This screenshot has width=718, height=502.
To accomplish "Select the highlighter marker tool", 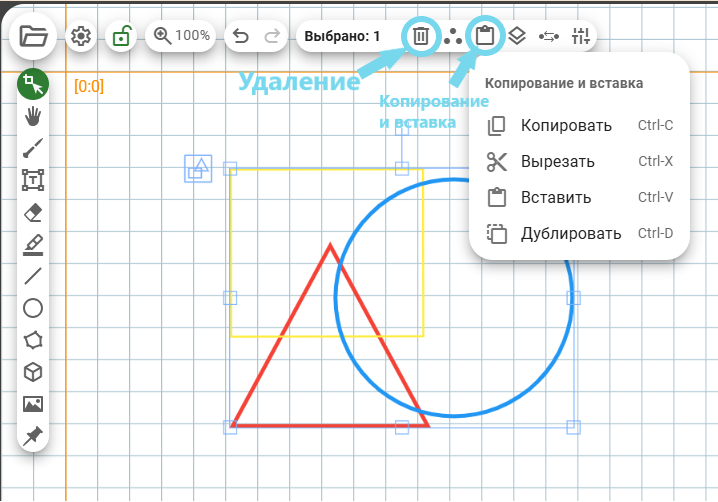I will click(33, 244).
